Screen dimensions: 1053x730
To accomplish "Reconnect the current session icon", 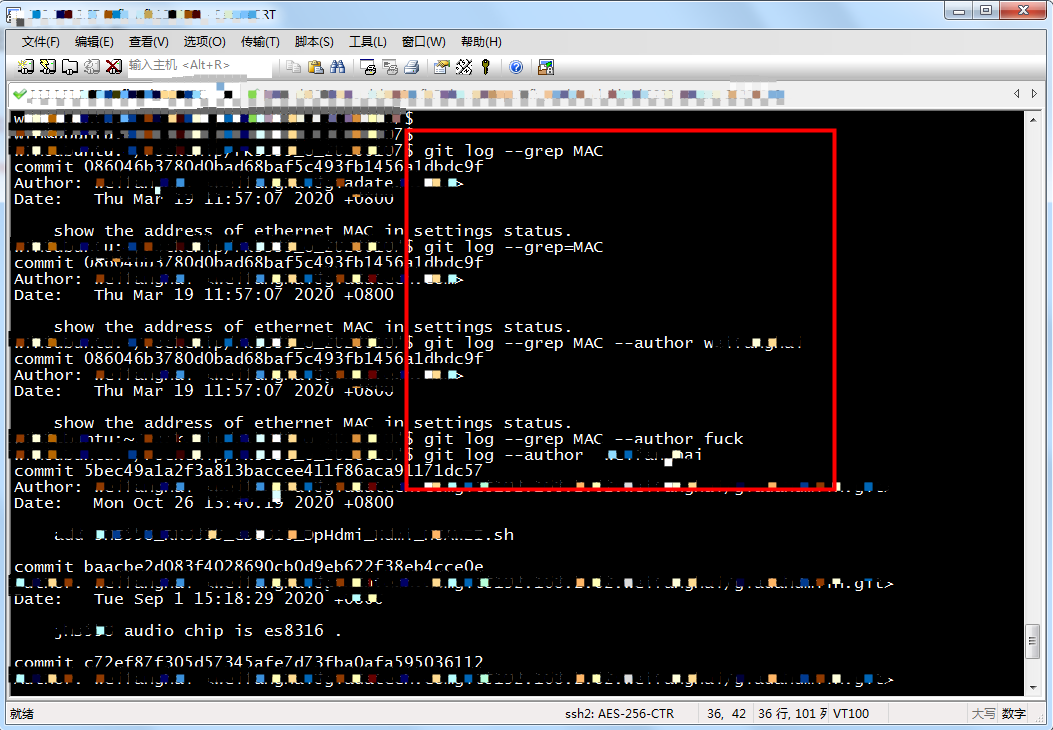I will (x=90, y=66).
